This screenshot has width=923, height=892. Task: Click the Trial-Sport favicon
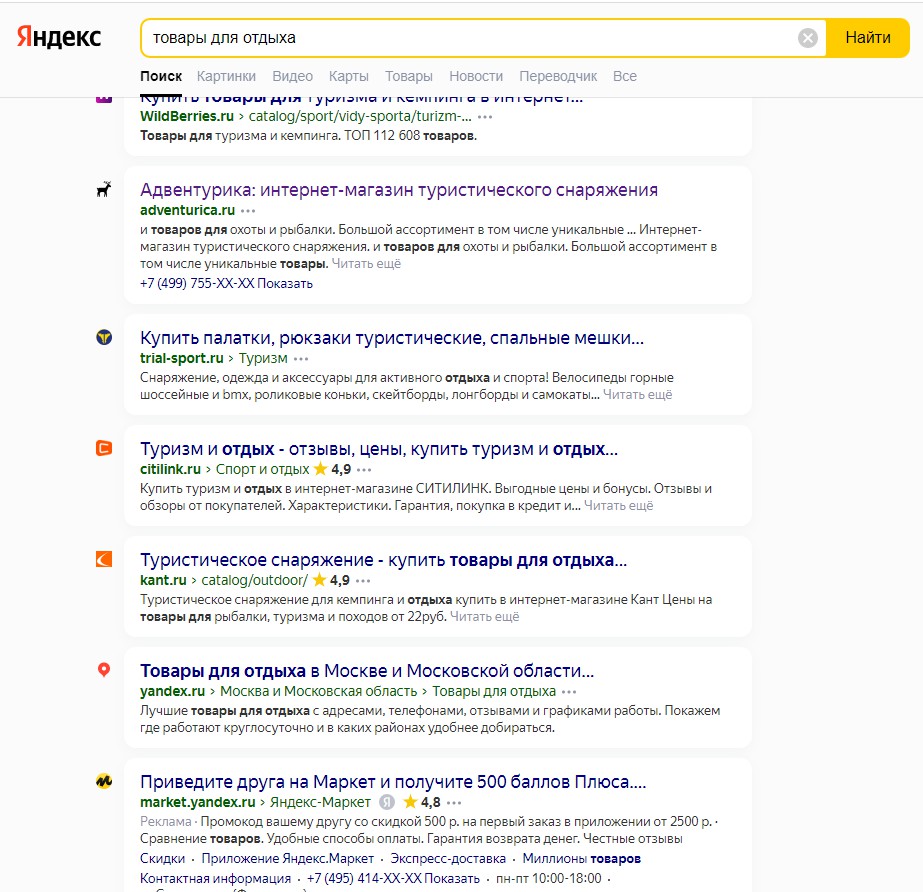104,337
